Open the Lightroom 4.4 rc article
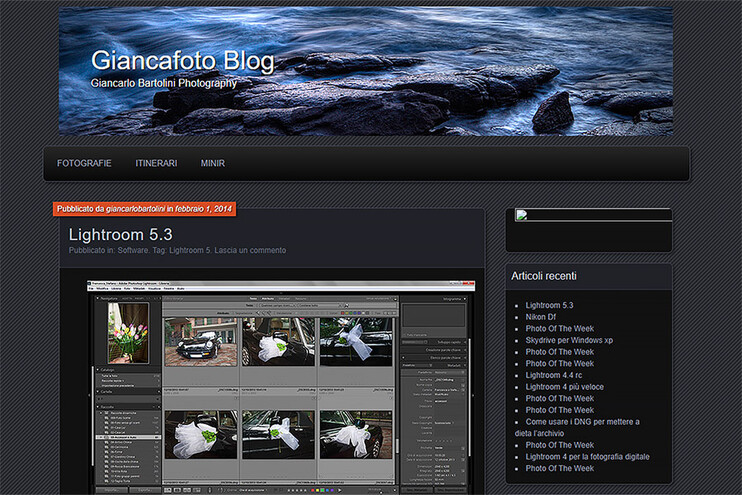Screen dimensions: 742x495 click(554, 375)
